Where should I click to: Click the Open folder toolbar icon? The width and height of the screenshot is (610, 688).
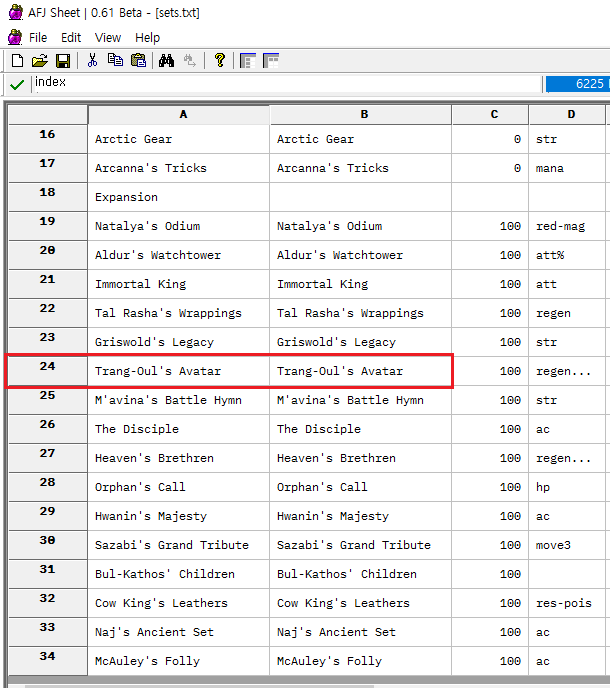click(x=40, y=61)
